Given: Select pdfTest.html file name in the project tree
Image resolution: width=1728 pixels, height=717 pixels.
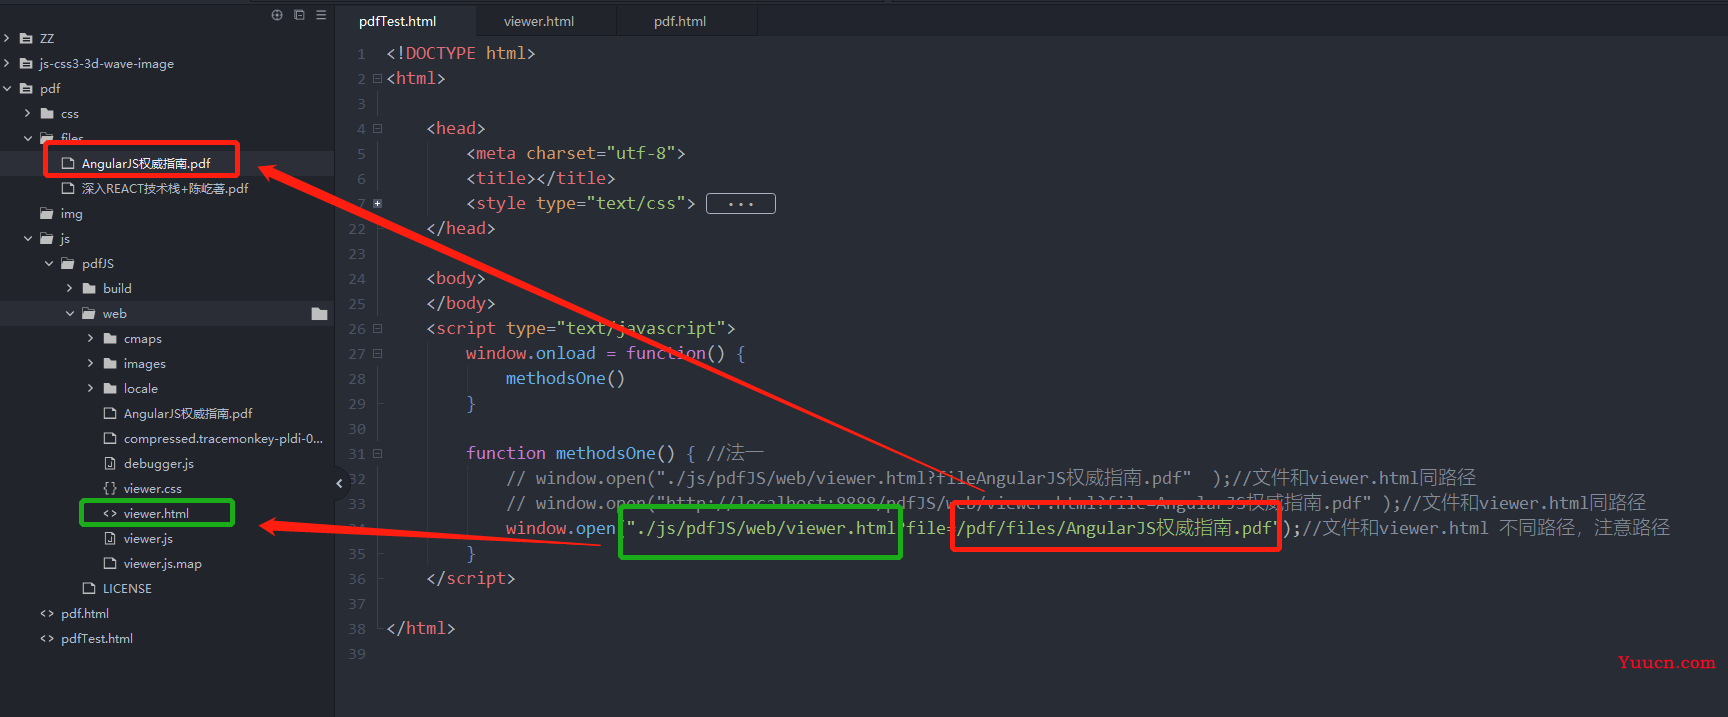Looking at the screenshot, I should coord(96,639).
